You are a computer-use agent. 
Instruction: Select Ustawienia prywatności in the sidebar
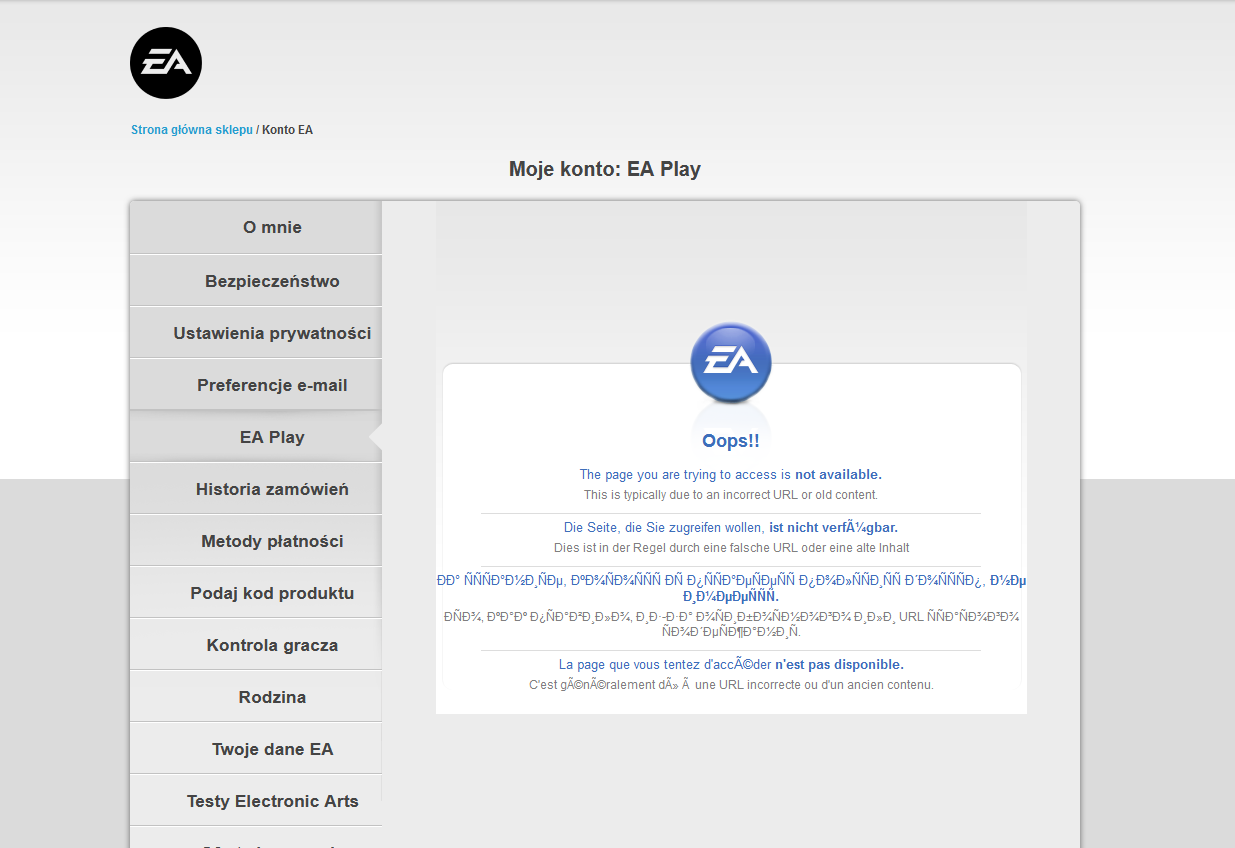point(272,333)
